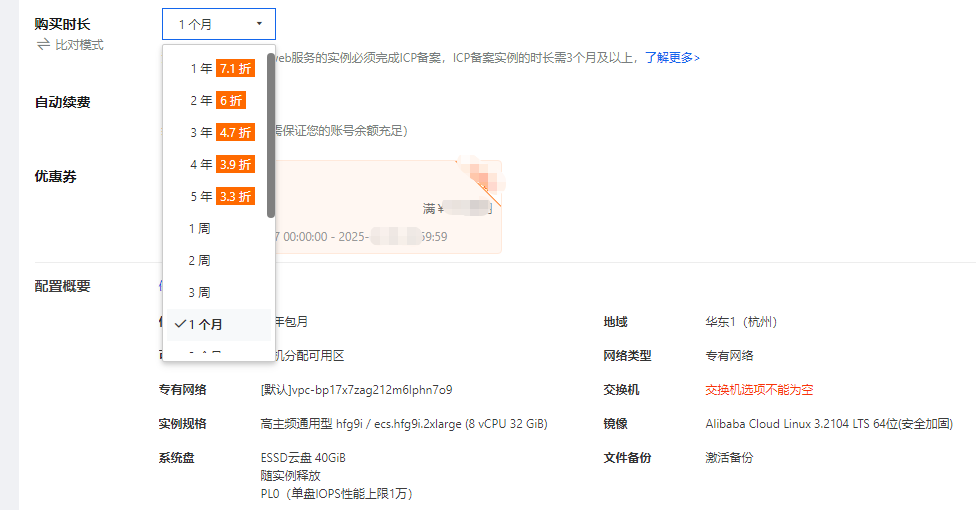
Task: Click the red 交换机选项不能为空 warning text
Action: (759, 389)
